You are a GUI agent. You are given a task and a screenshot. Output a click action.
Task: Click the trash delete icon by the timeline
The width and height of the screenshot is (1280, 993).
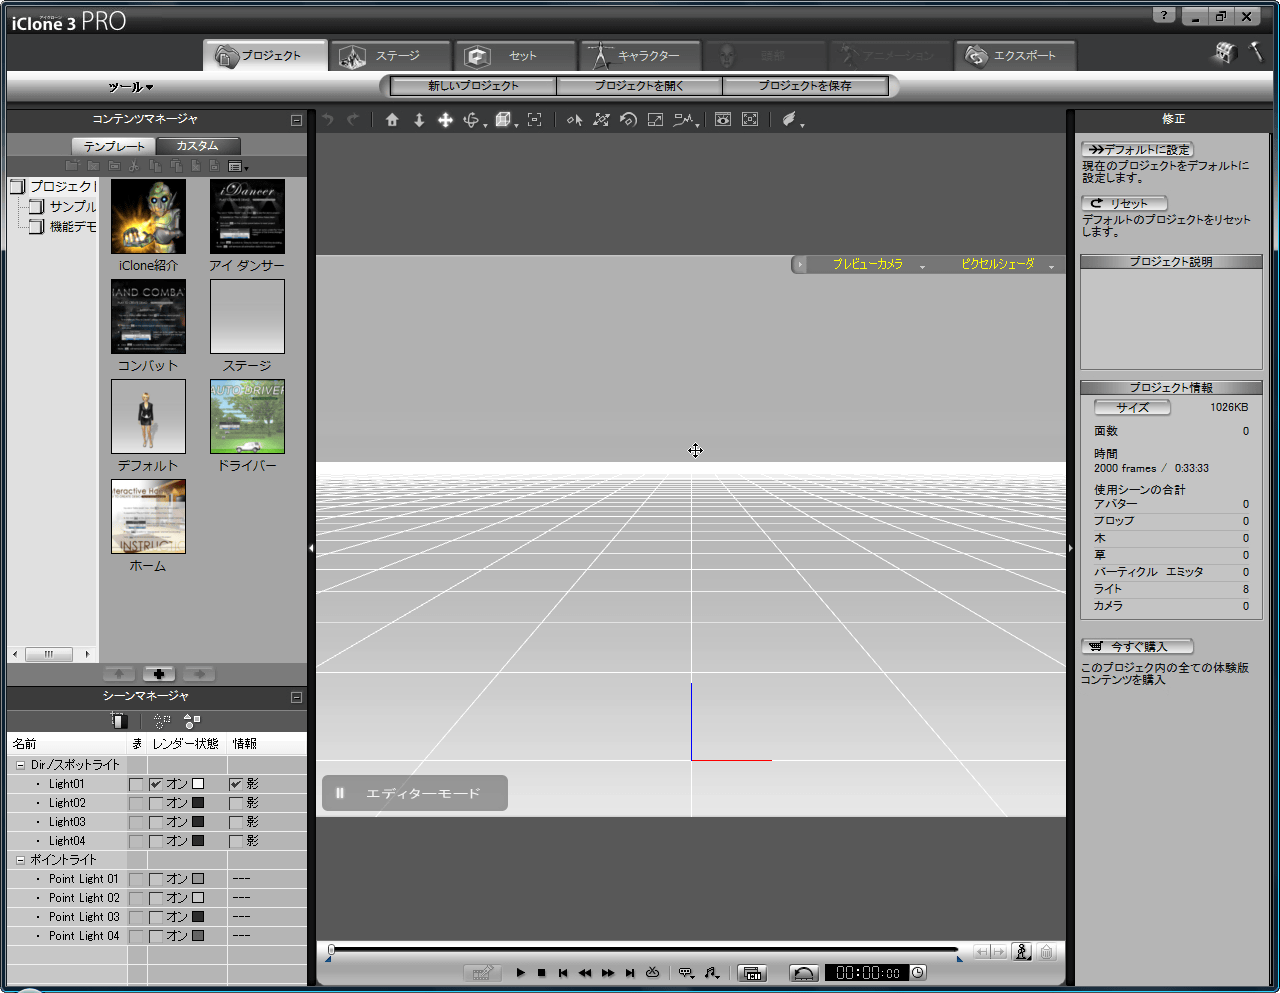[1046, 952]
